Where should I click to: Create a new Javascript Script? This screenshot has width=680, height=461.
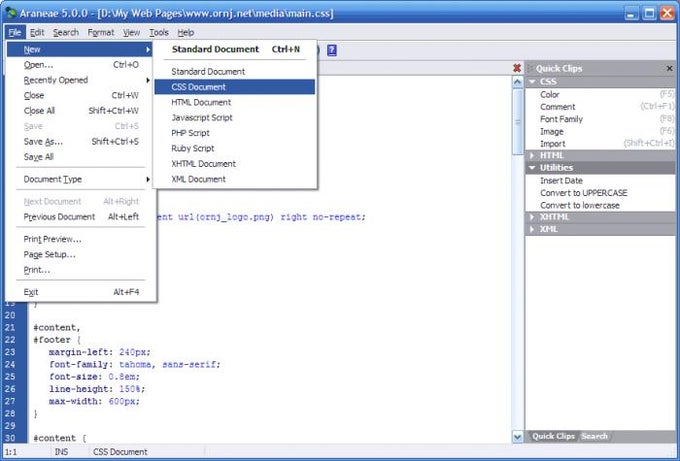click(235, 118)
